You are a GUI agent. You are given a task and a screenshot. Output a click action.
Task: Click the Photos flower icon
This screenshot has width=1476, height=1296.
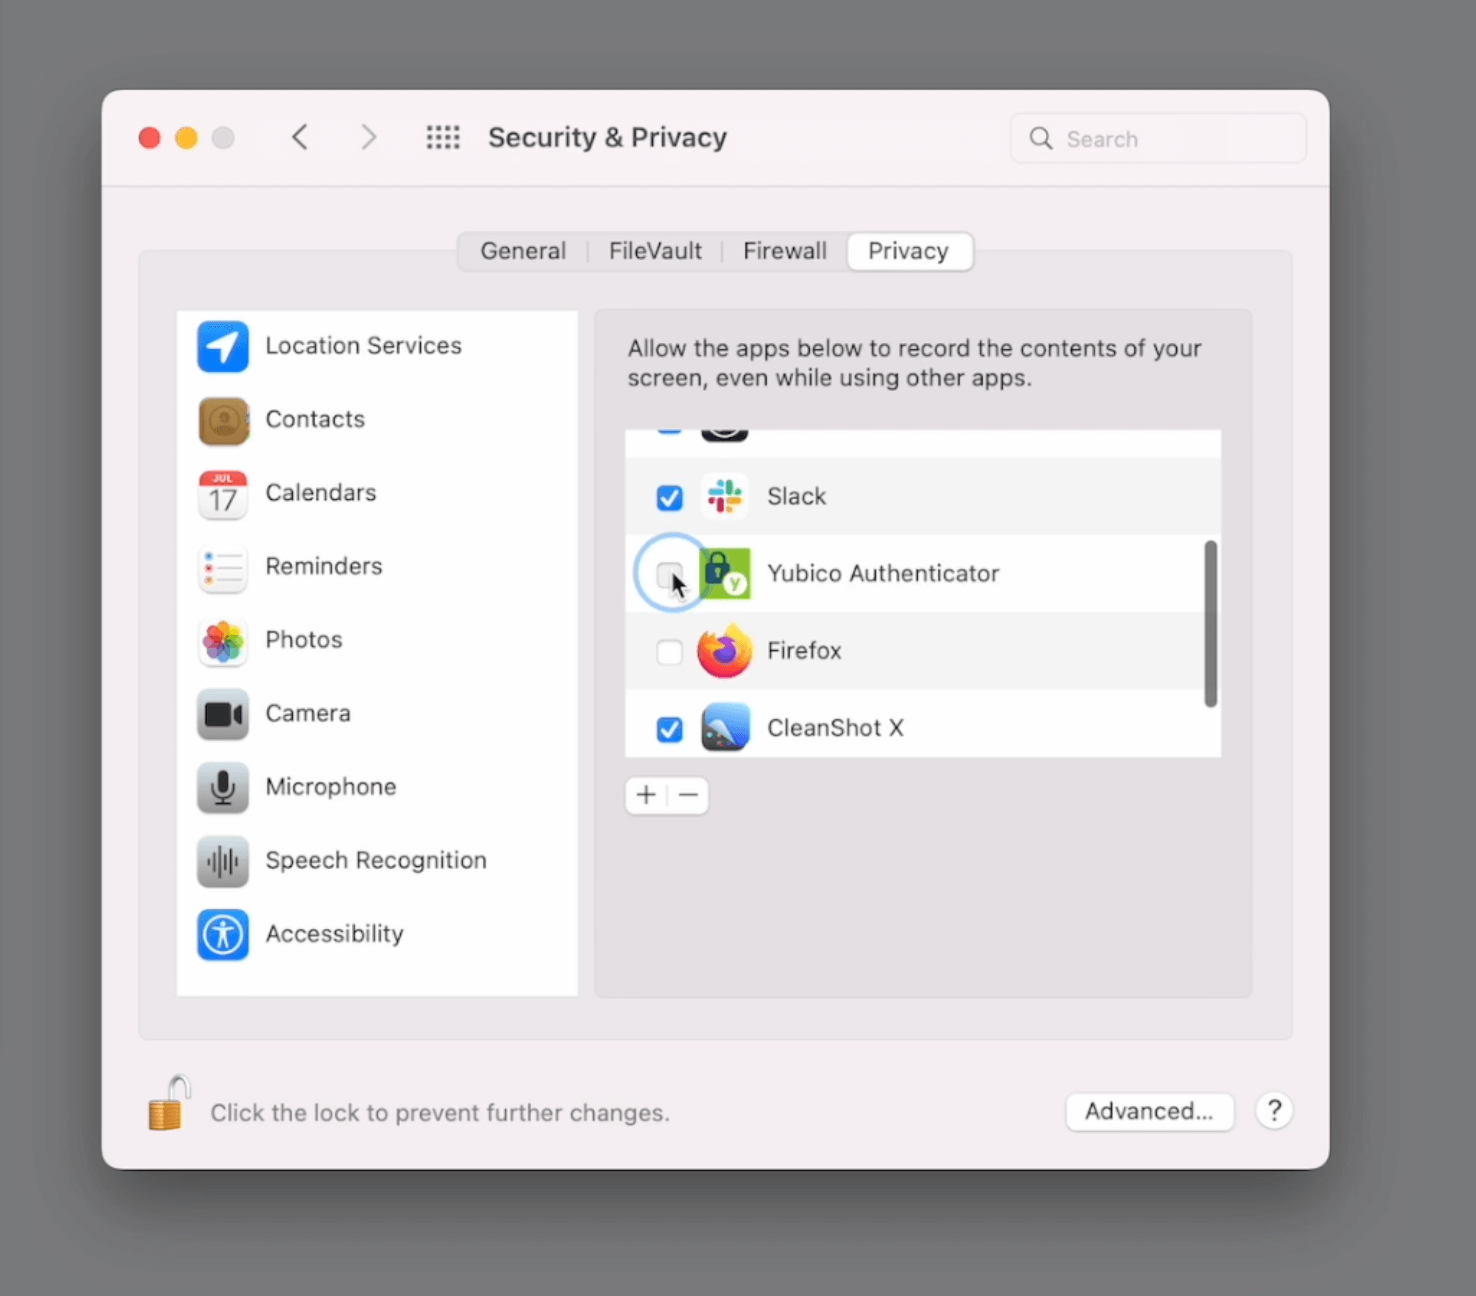click(x=223, y=641)
